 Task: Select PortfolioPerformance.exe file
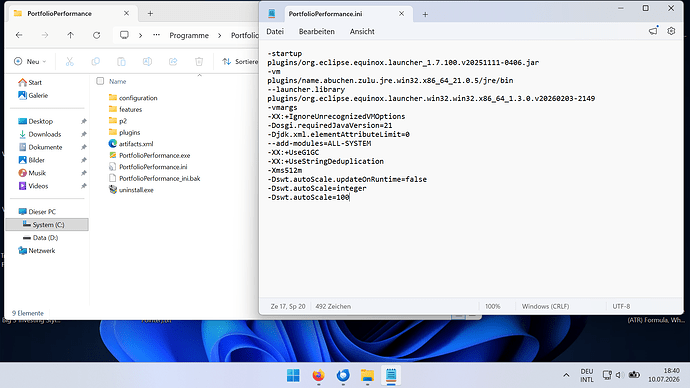(x=150, y=155)
